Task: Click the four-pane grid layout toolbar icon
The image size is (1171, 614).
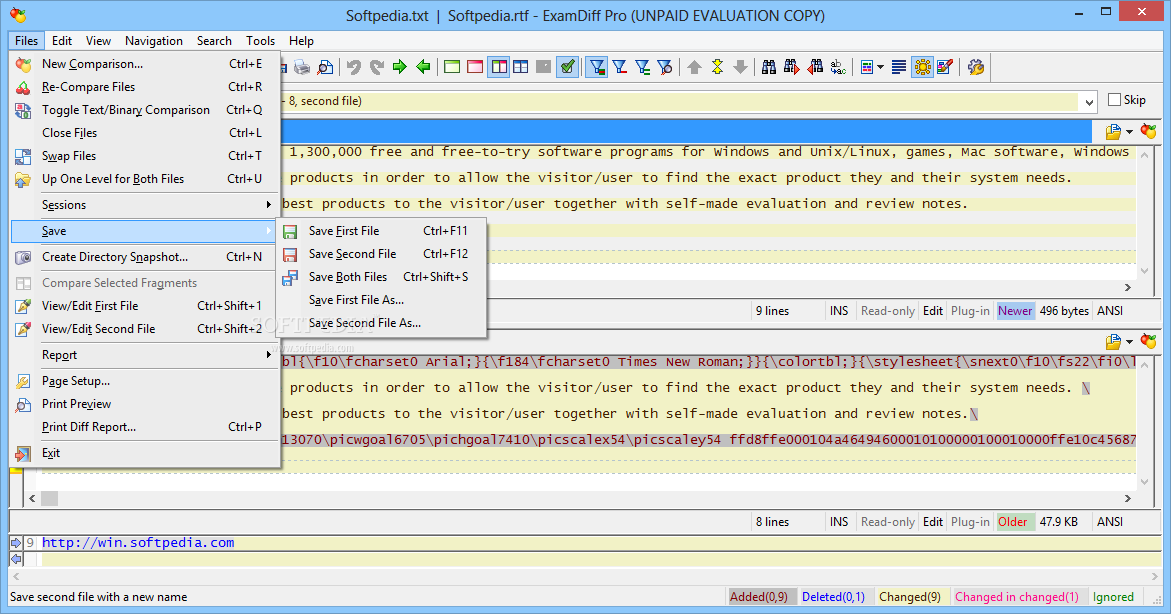Action: pyautogui.click(x=521, y=67)
